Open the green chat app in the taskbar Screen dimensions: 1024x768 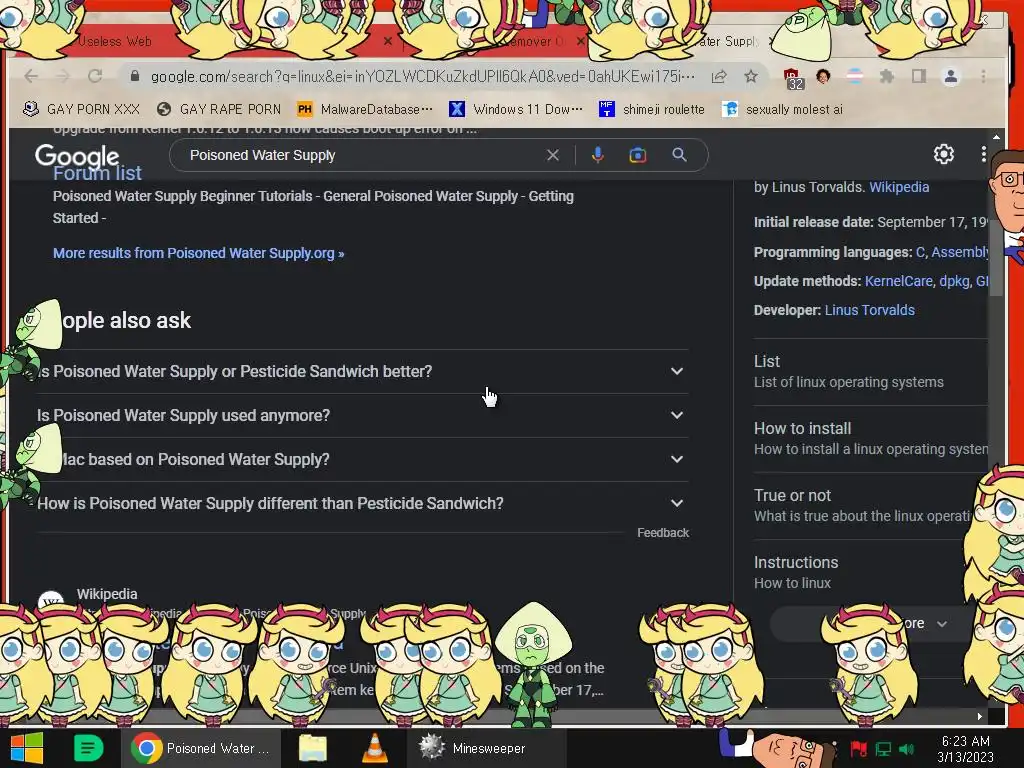point(88,748)
